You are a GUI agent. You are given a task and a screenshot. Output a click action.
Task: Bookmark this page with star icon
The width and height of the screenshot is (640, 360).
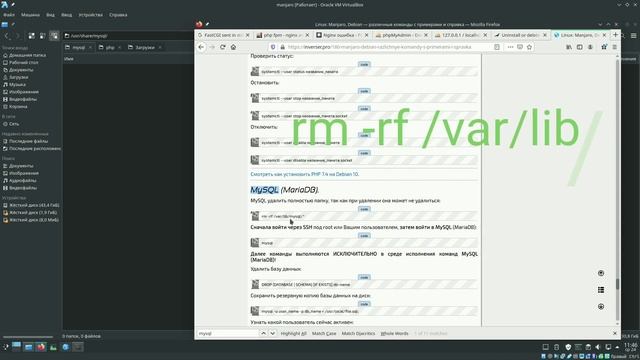click(x=529, y=47)
